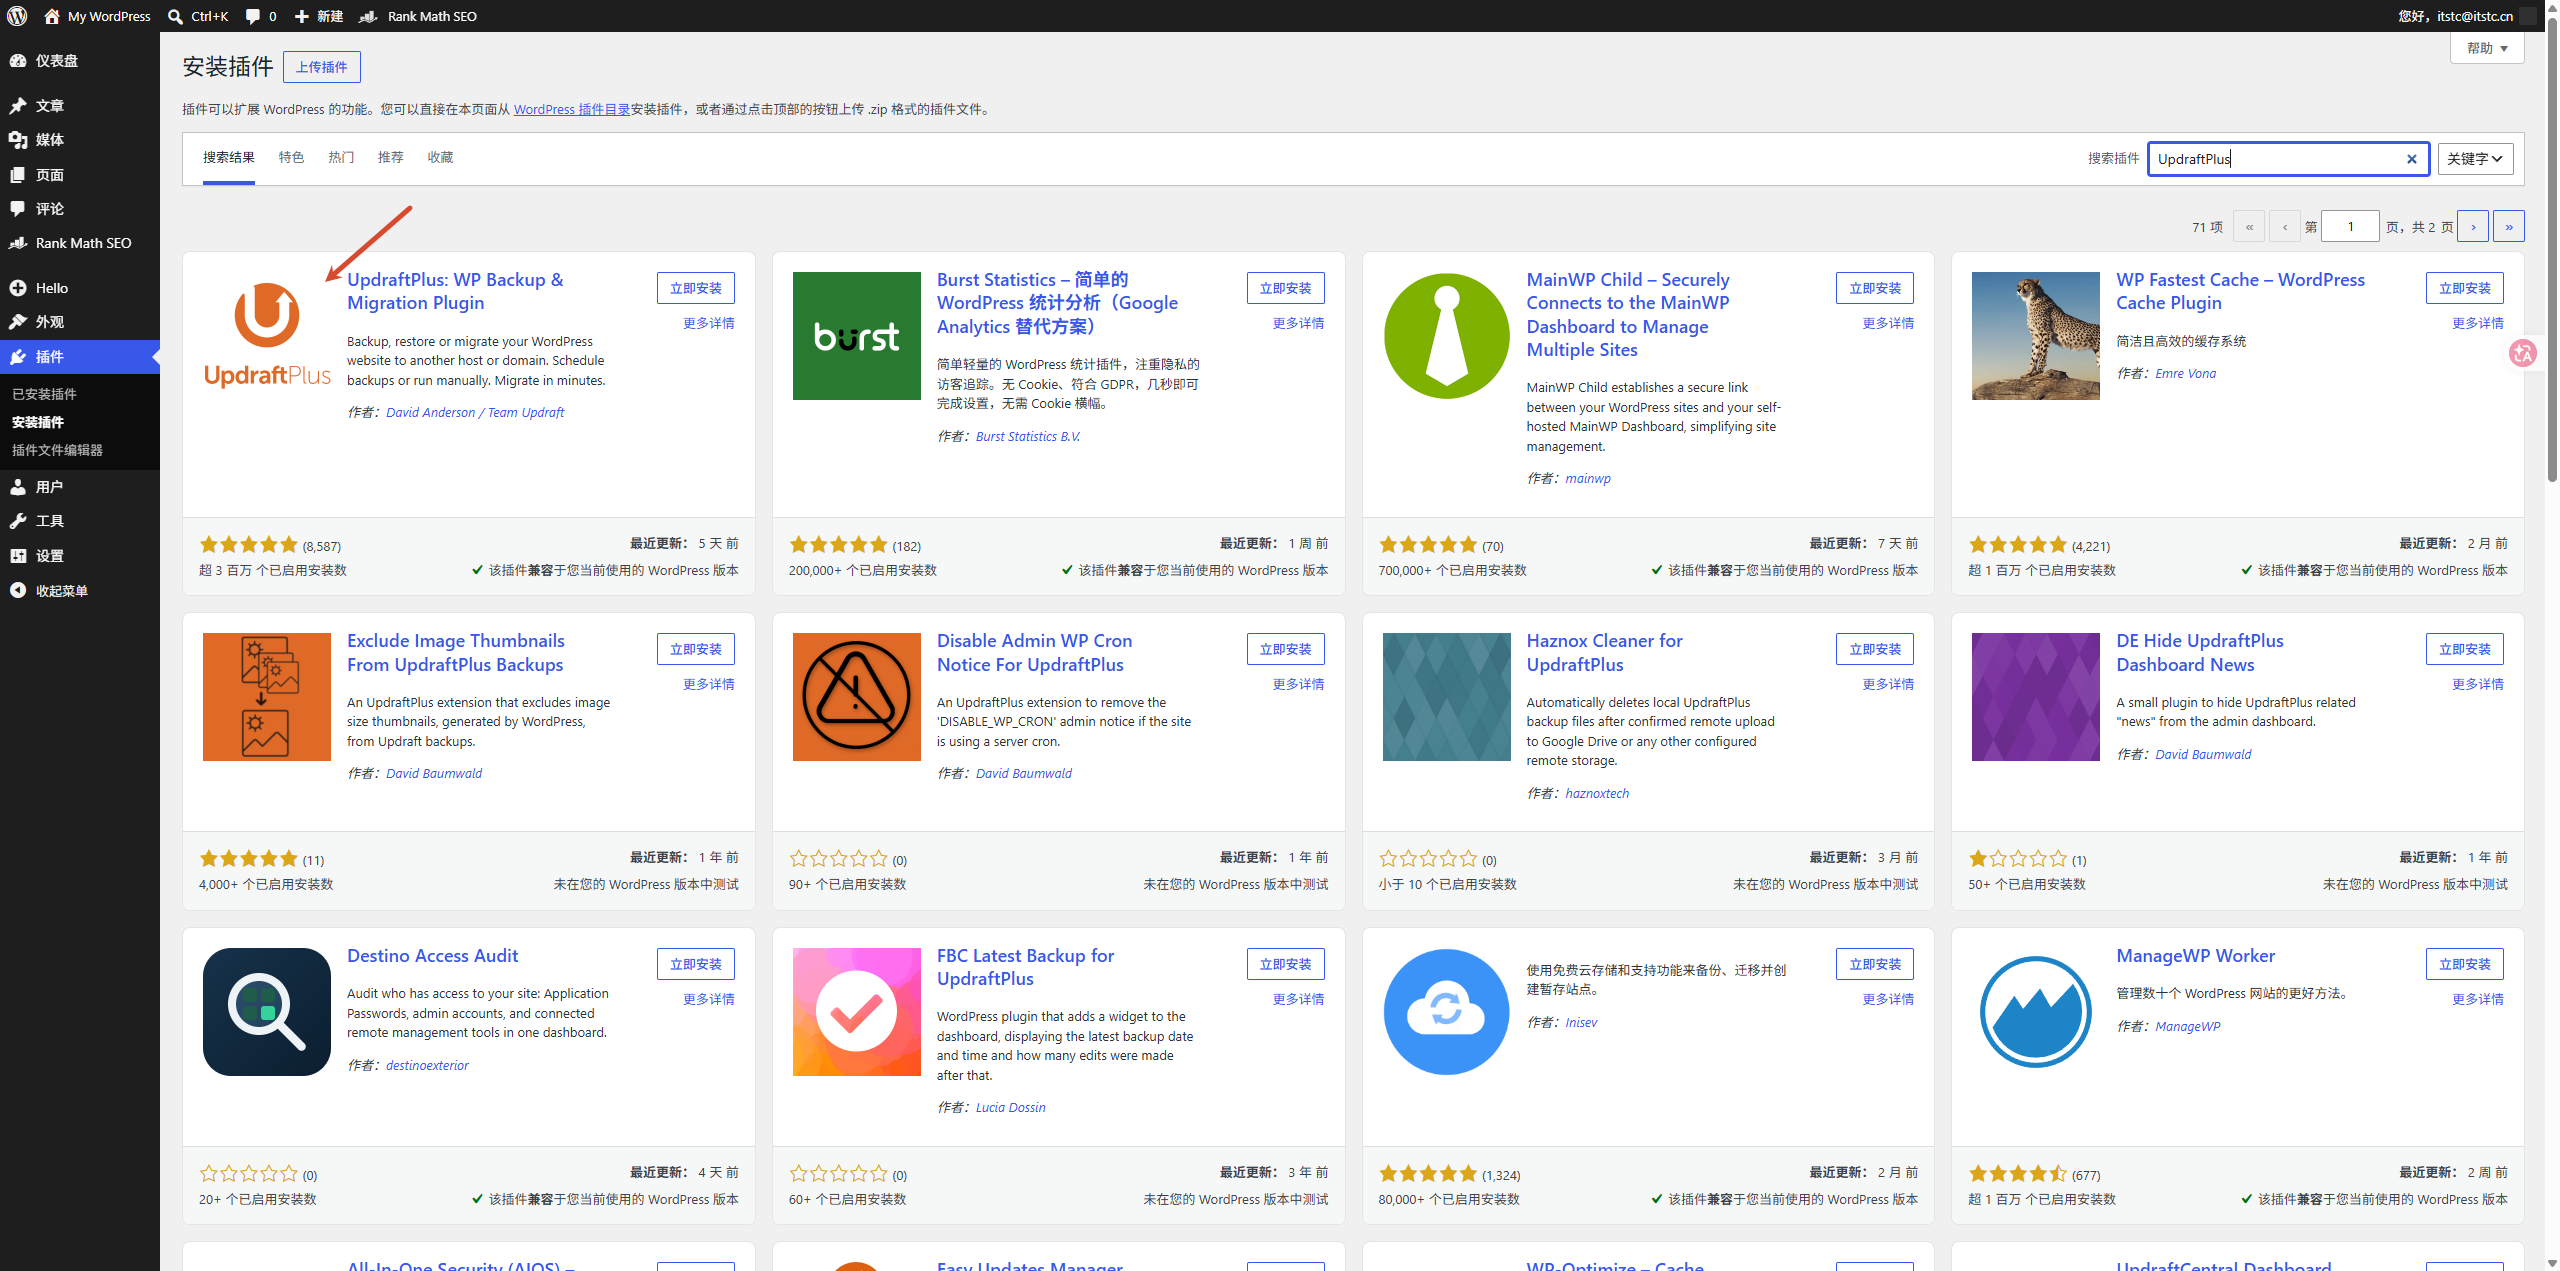Open the 文章 pin icon
Image resolution: width=2560 pixels, height=1271 pixels.
(18, 106)
